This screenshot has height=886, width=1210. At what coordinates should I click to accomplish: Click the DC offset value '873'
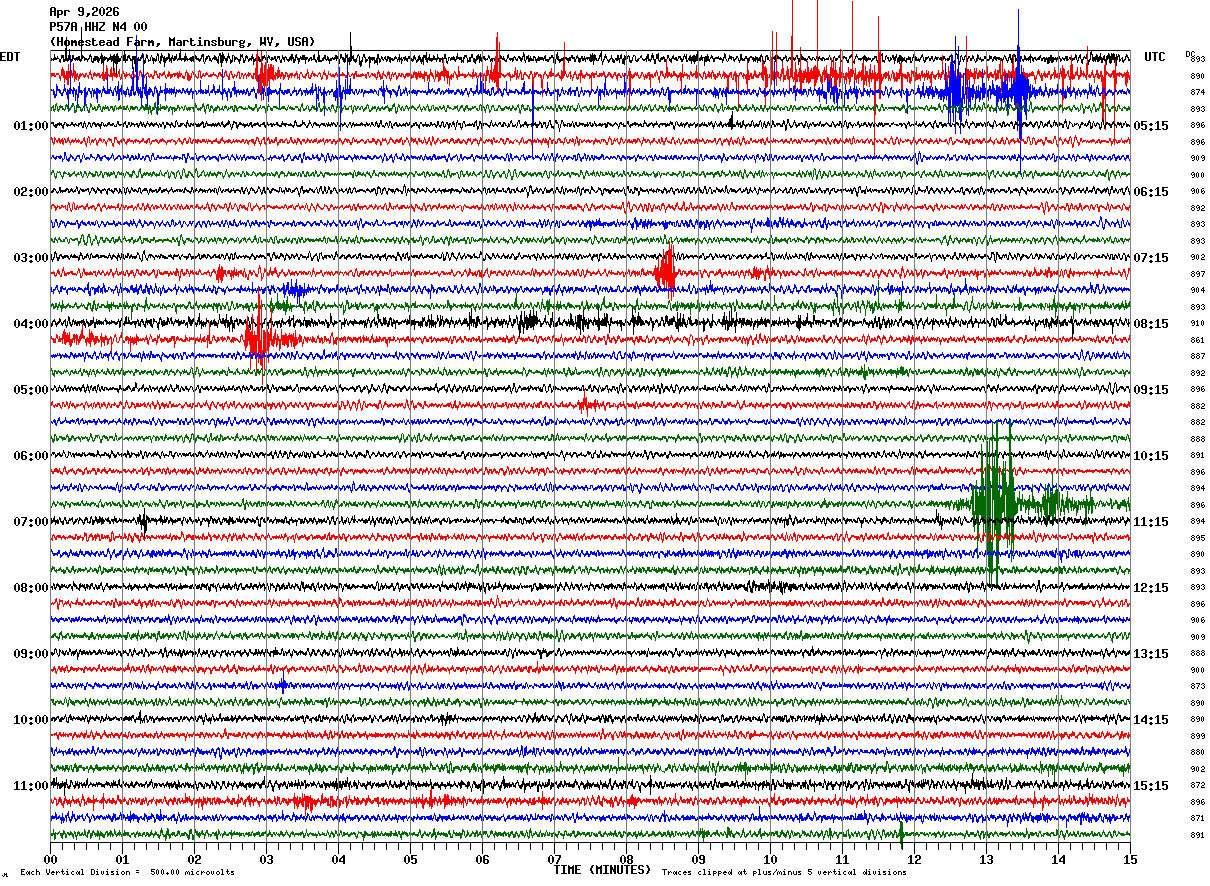[x=1197, y=686]
